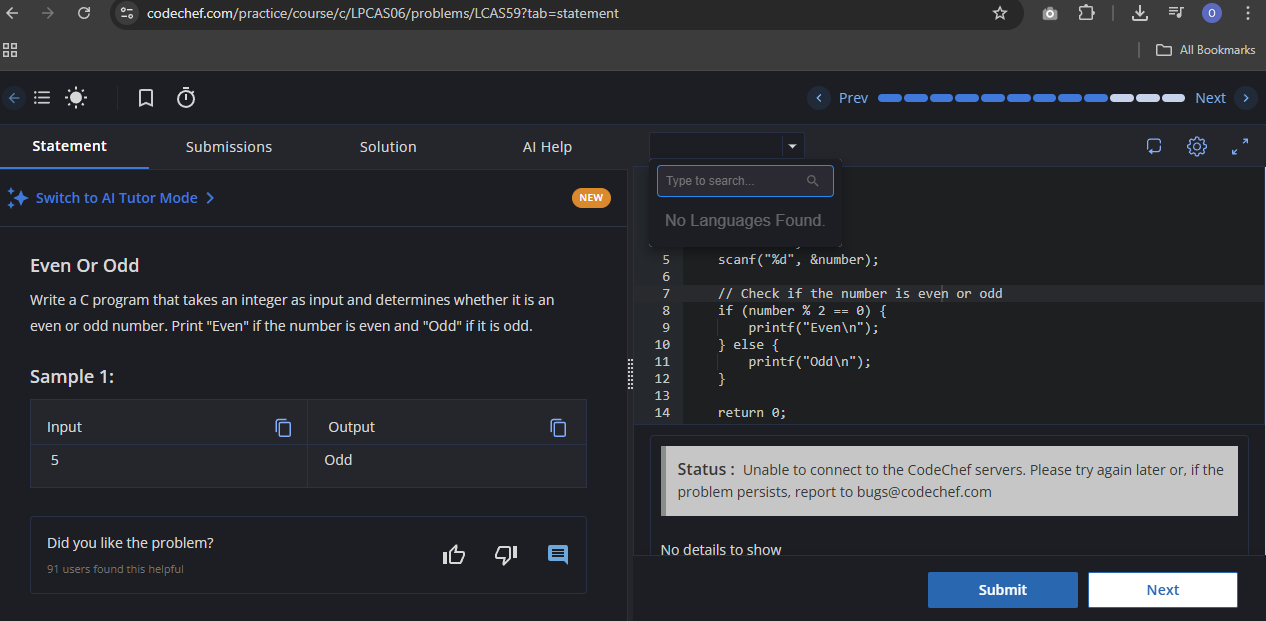Toggle light/dark theme sun icon

point(76,97)
